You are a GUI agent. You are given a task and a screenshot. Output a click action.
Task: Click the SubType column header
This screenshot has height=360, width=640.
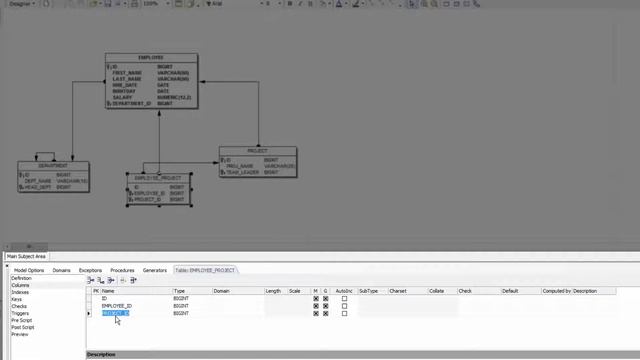tap(373, 291)
